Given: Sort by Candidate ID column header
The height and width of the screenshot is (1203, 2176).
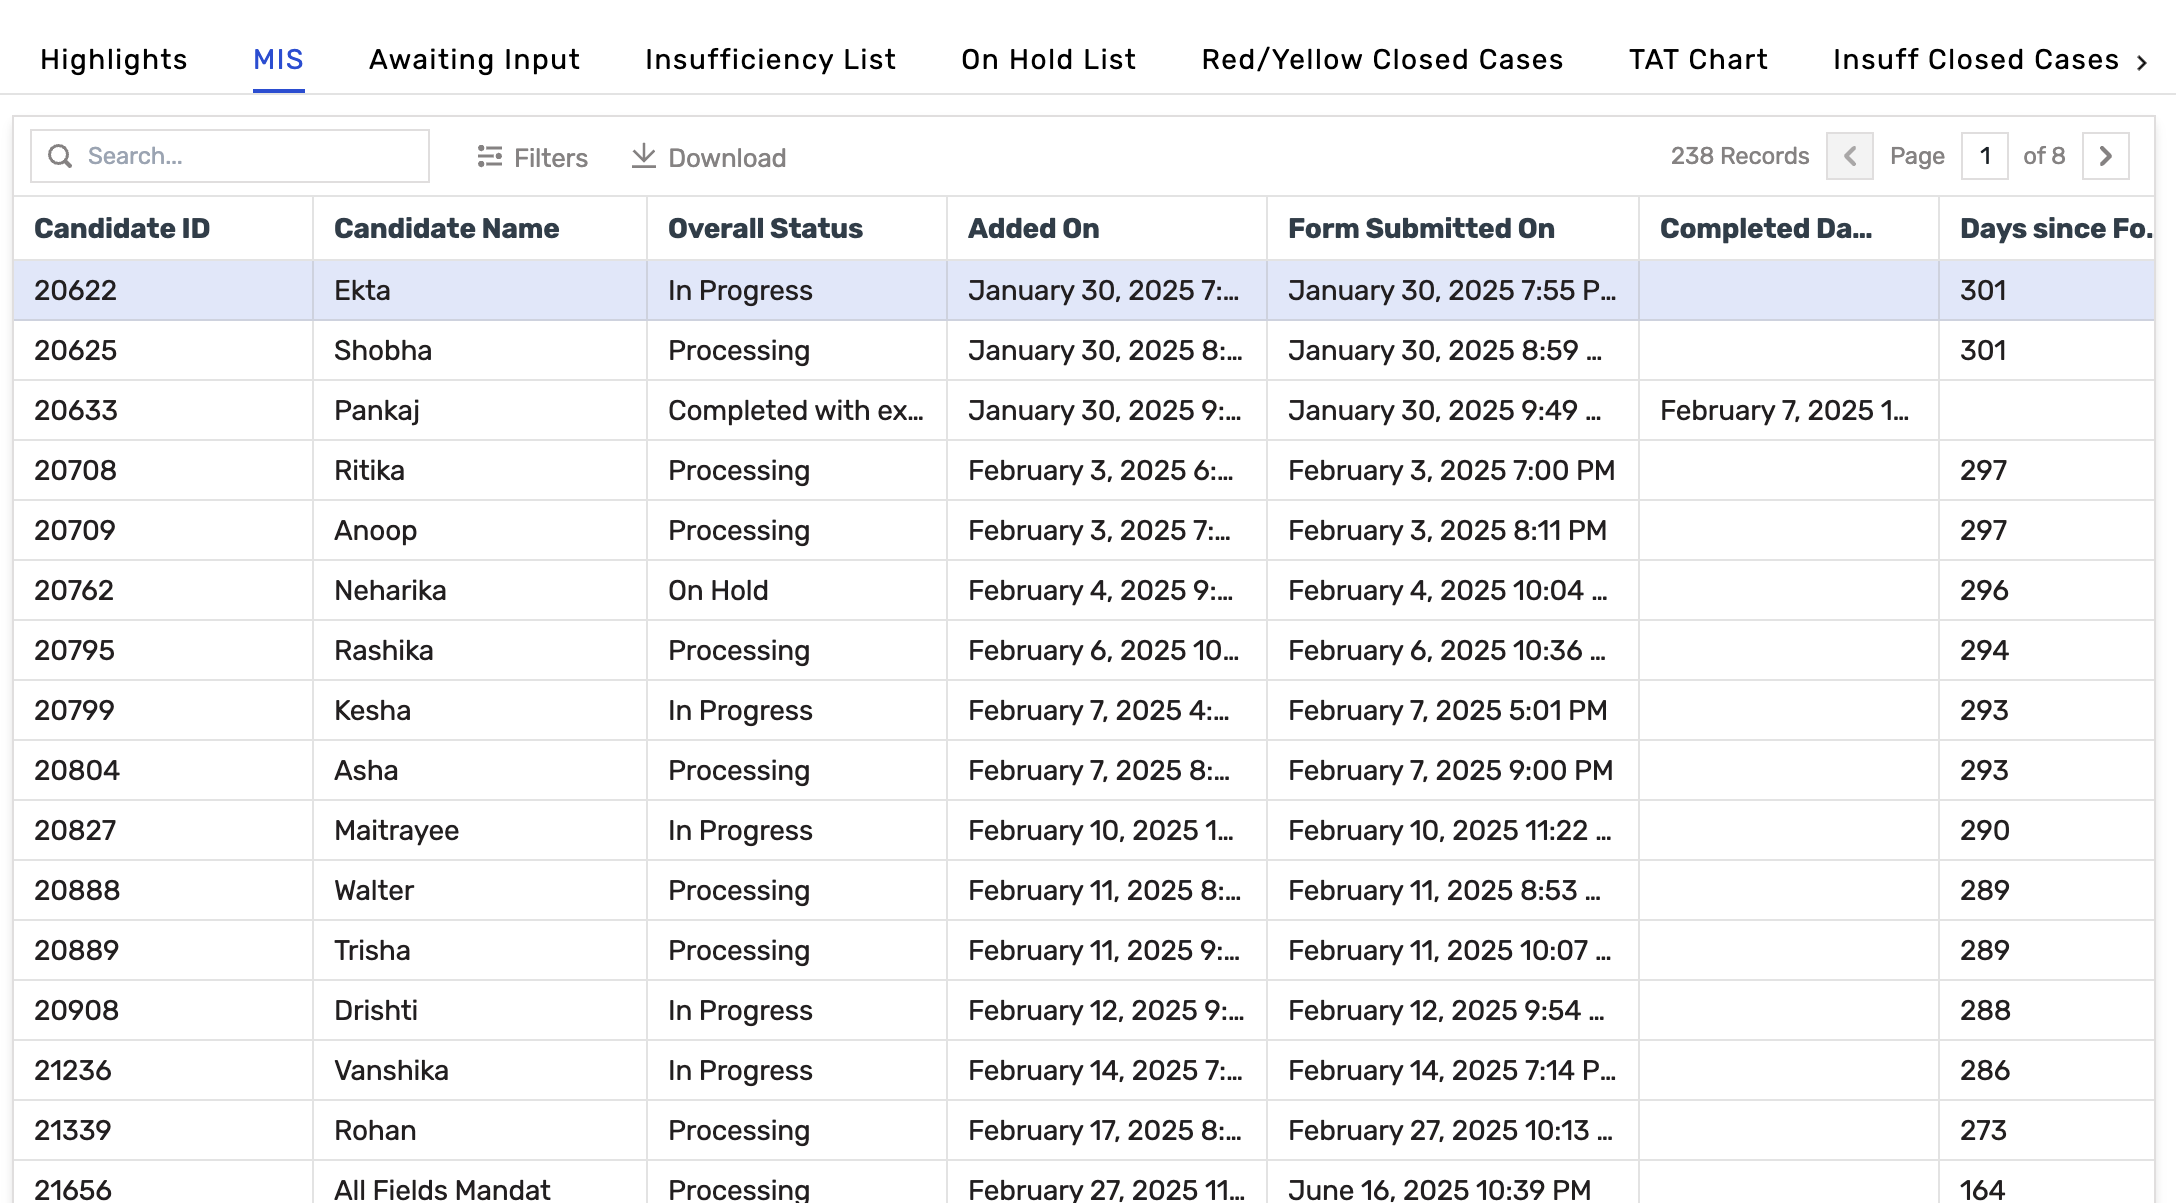Looking at the screenshot, I should tap(122, 228).
